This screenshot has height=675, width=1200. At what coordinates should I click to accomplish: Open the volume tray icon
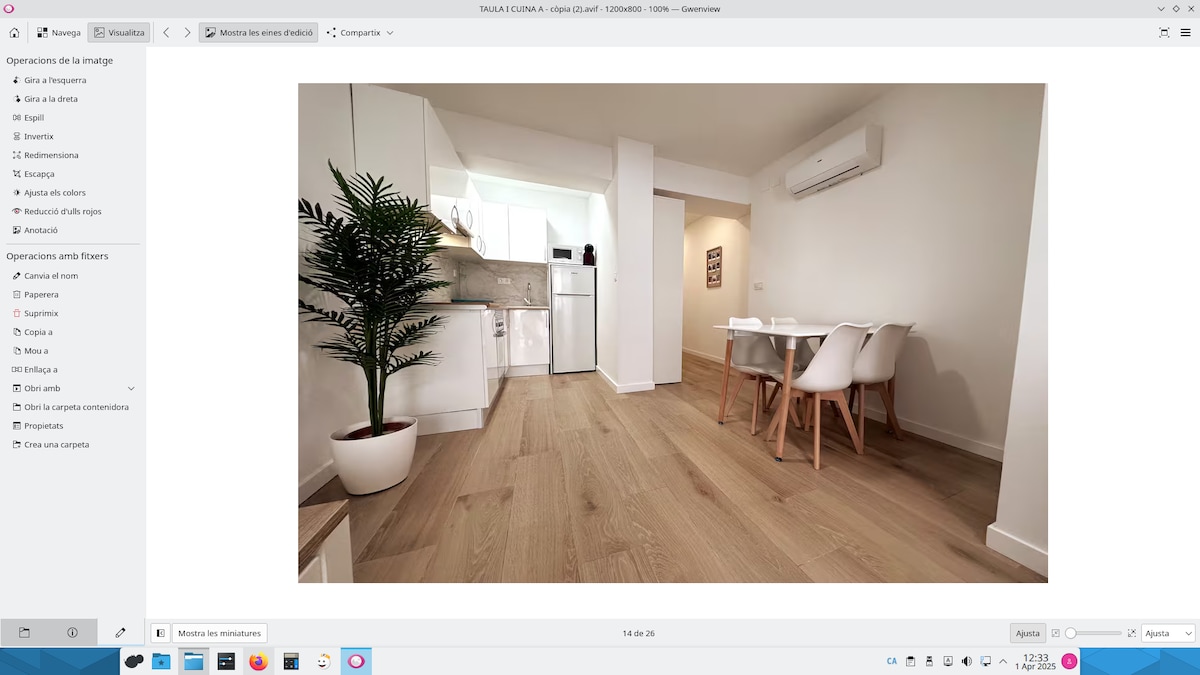(x=967, y=661)
